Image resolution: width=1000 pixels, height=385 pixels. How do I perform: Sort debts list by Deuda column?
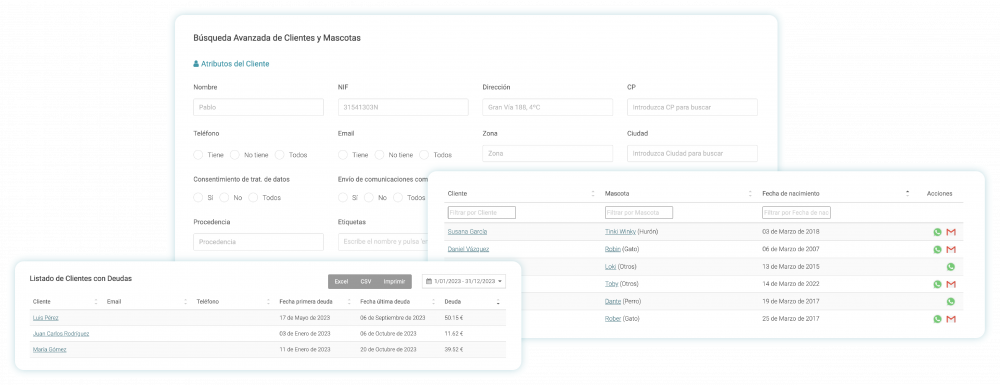click(x=498, y=301)
